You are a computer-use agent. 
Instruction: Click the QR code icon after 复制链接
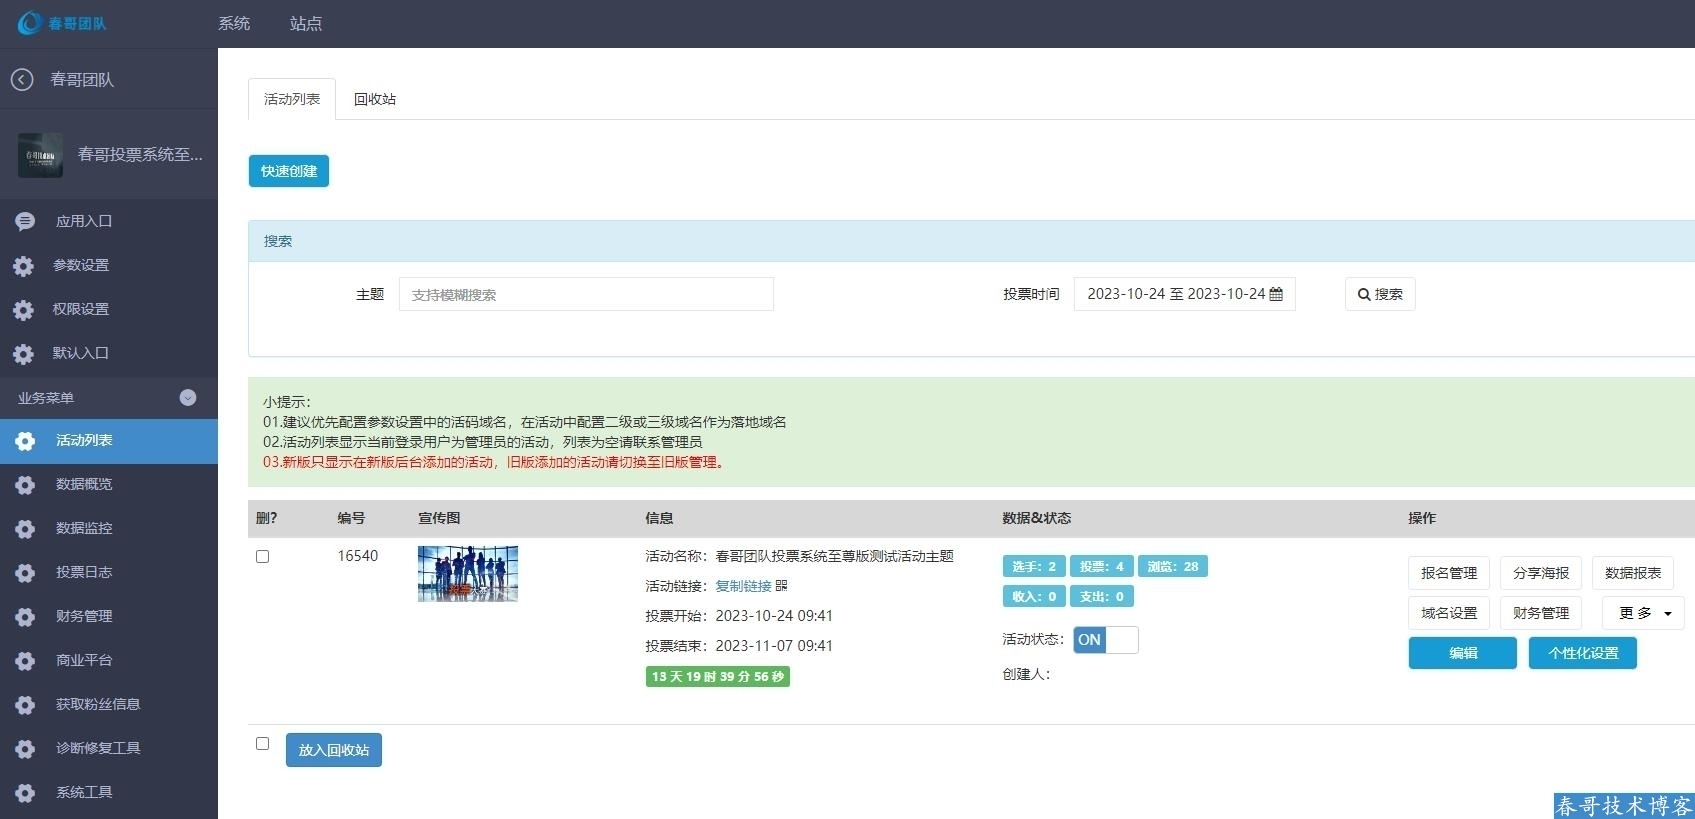coord(782,586)
